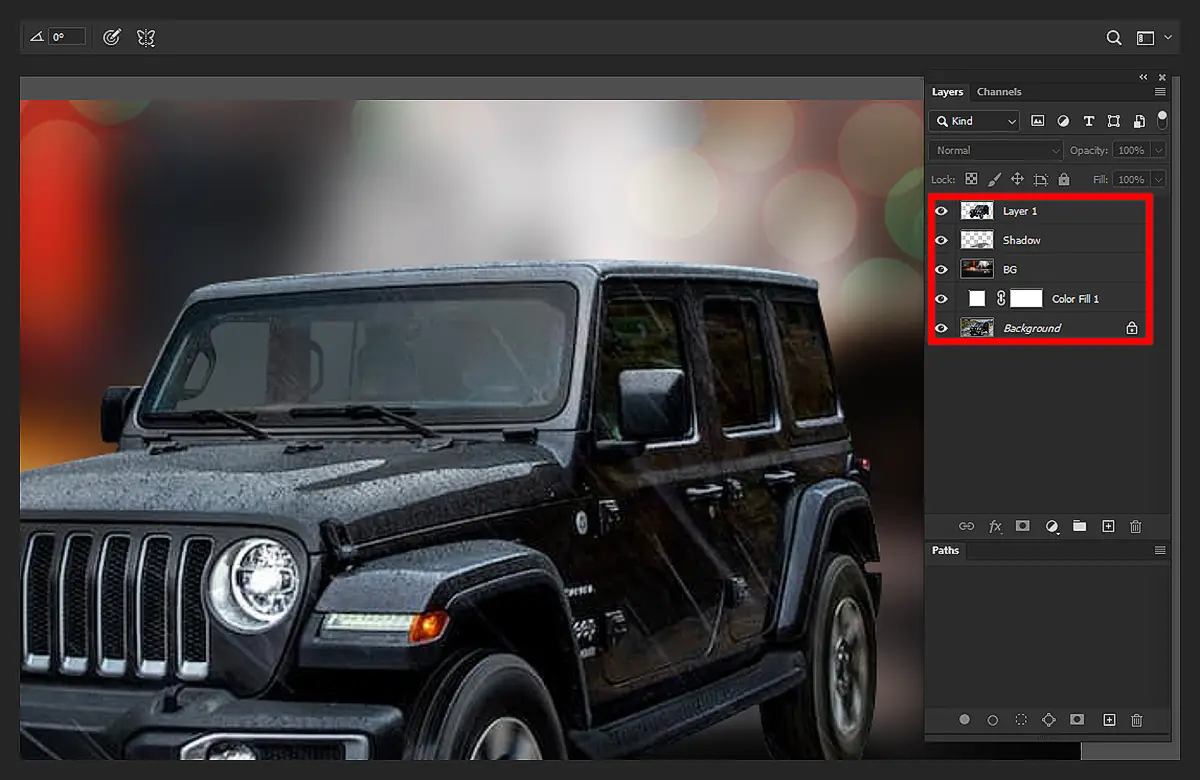Open the Fill slider dropdown arrow

tap(1158, 180)
